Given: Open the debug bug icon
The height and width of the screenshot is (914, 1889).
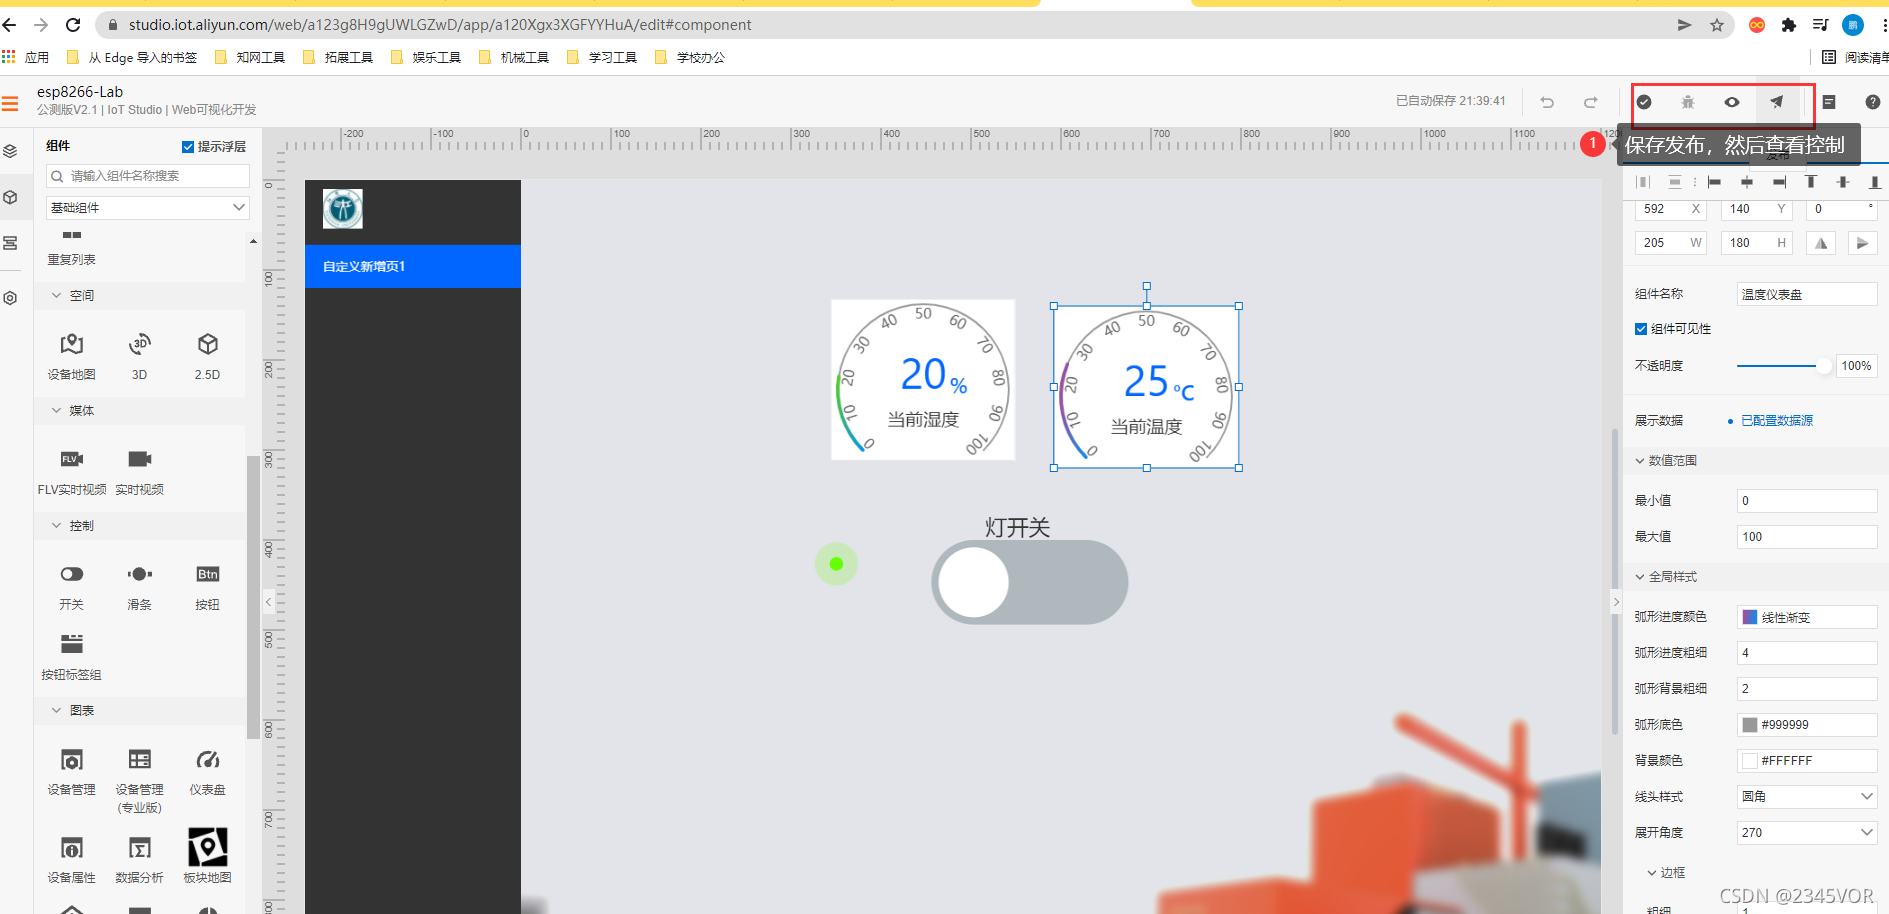Looking at the screenshot, I should [1688, 102].
